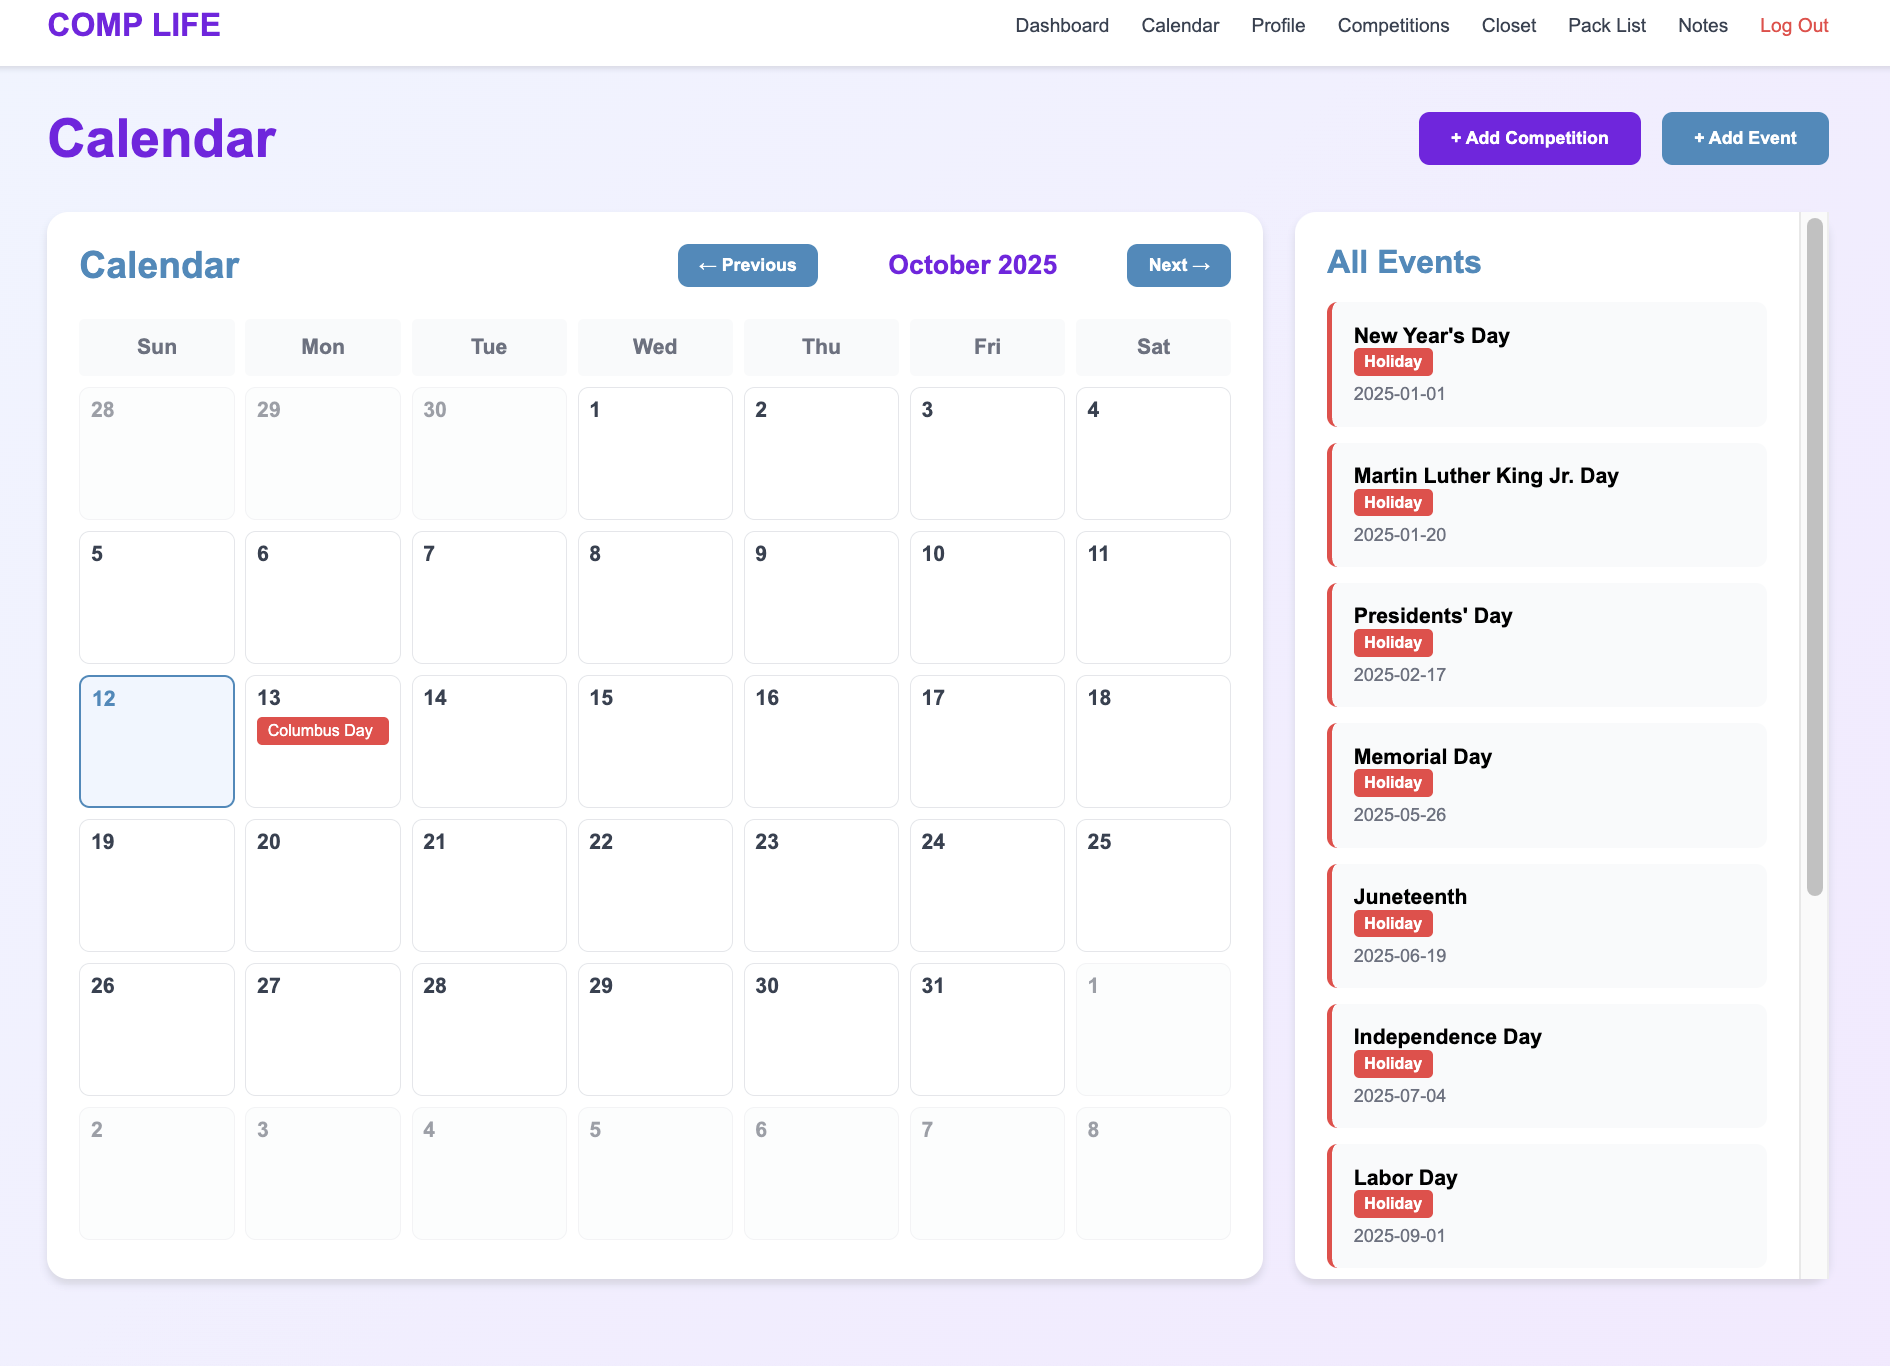Click the highlighted October 12 cell
Screen dimensions: 1890x1366
click(156, 741)
